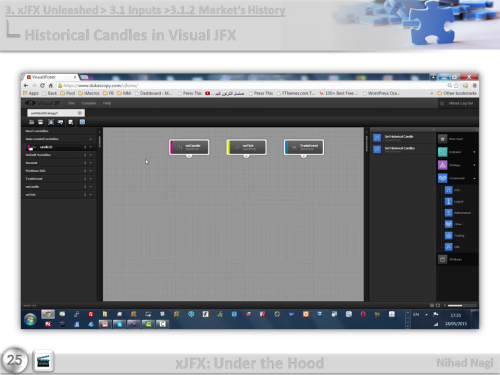Expand the Account variables row arrow
The height and width of the screenshot is (375, 500).
tap(90, 163)
